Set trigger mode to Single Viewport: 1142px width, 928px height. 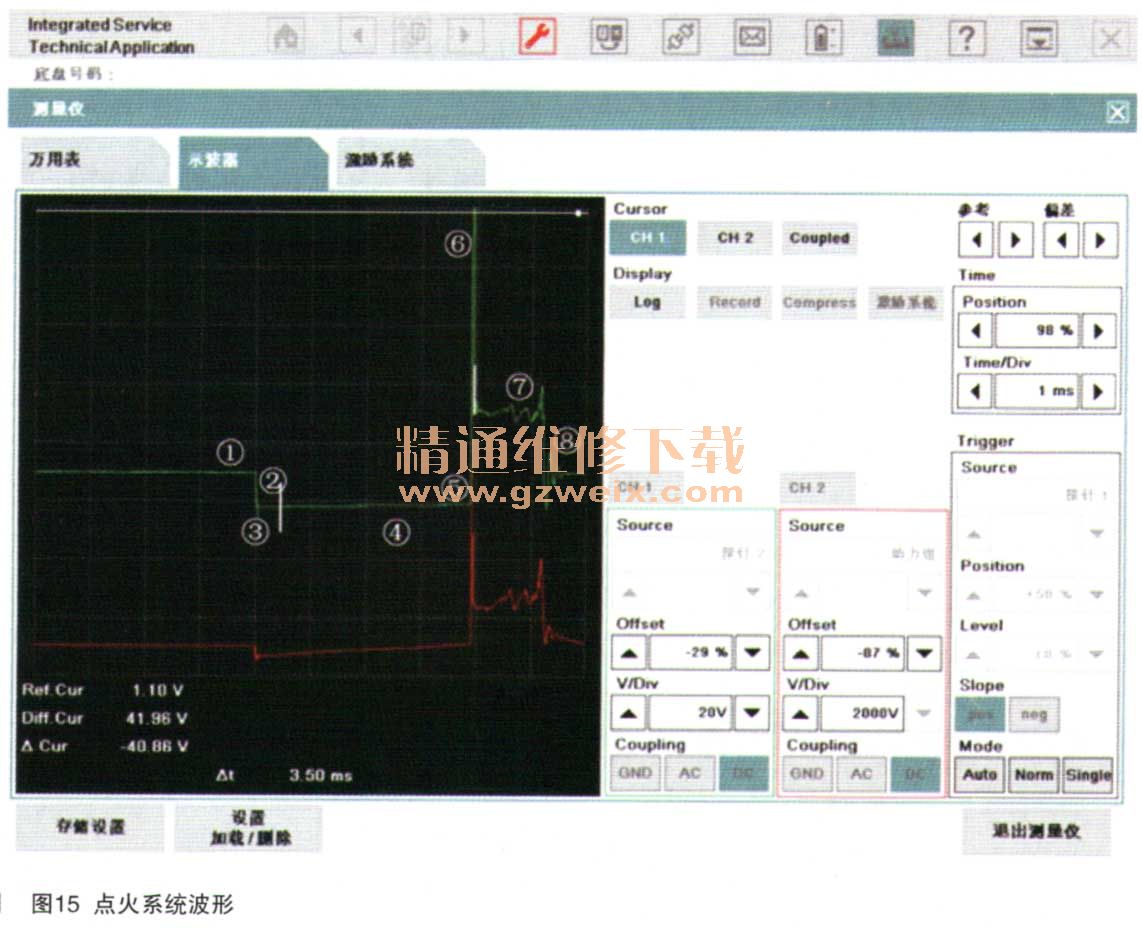pyautogui.click(x=1088, y=775)
